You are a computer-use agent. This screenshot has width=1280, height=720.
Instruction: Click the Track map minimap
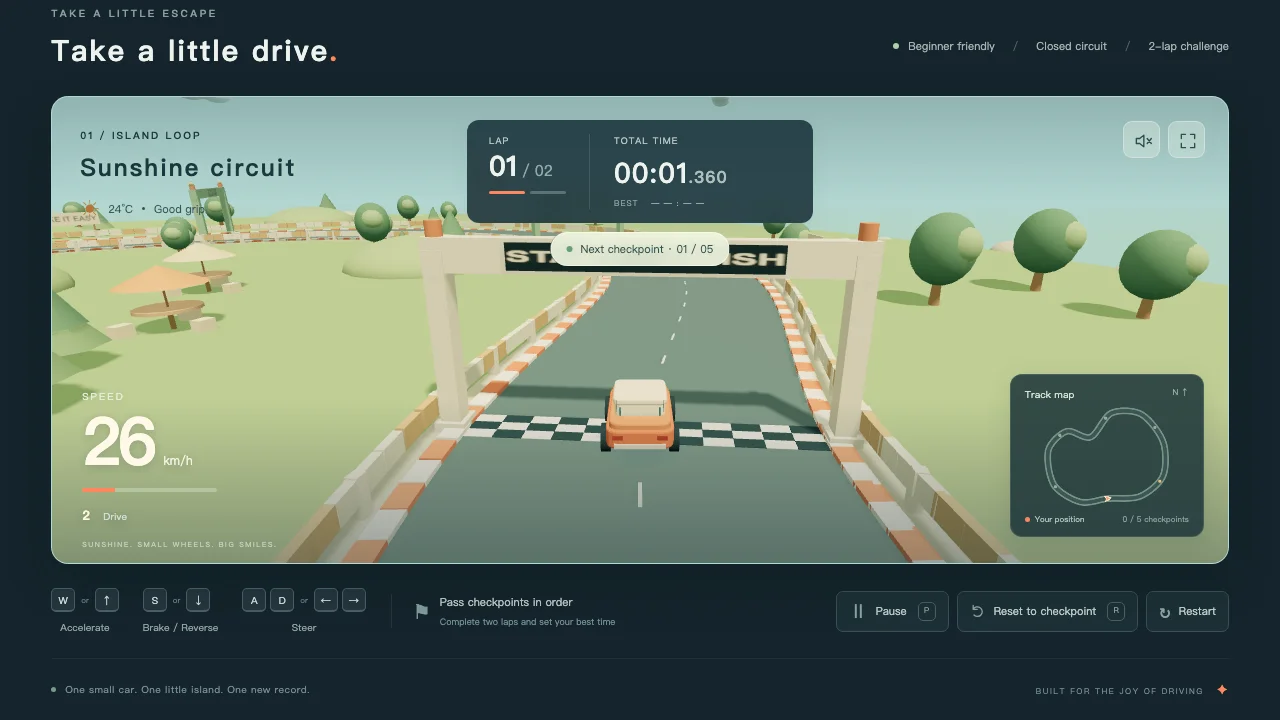point(1107,456)
